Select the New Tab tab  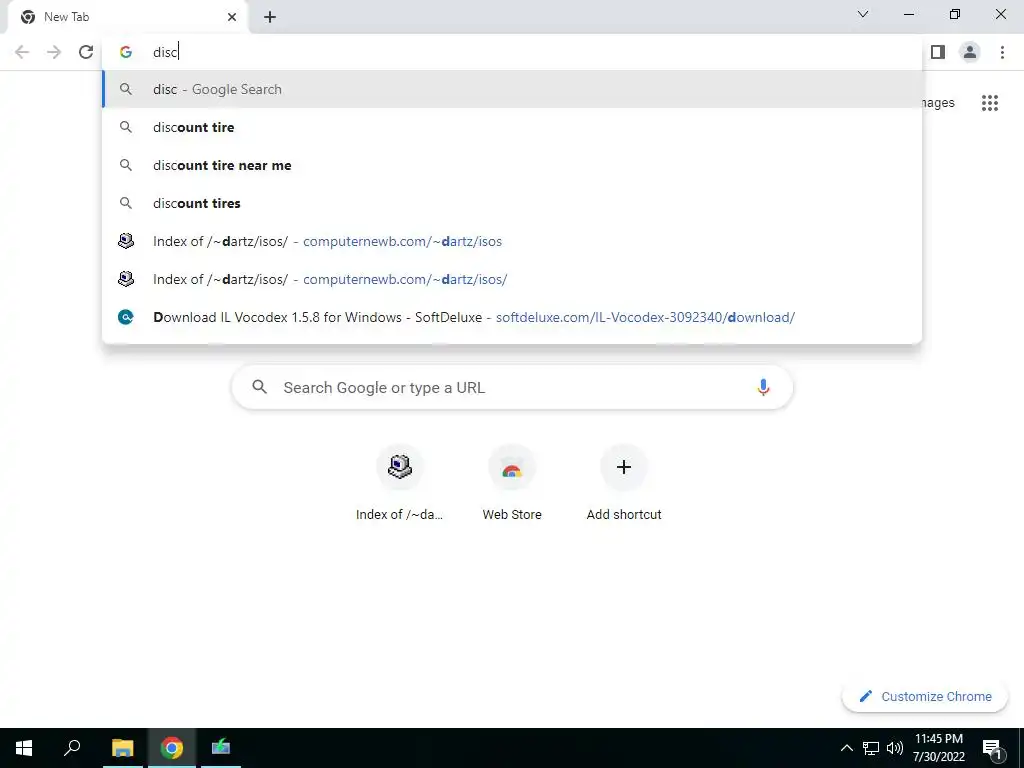pos(128,17)
